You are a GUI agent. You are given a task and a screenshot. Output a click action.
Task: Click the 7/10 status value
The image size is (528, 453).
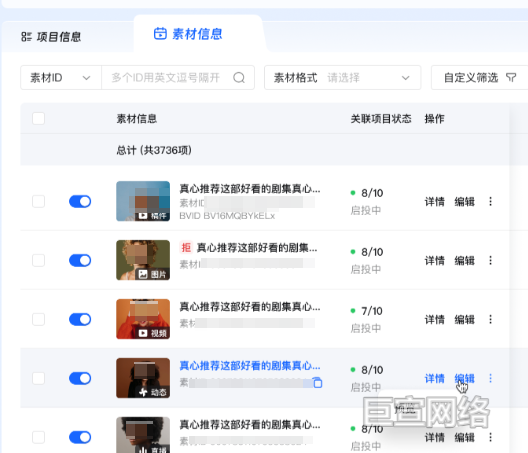pyautogui.click(x=372, y=311)
